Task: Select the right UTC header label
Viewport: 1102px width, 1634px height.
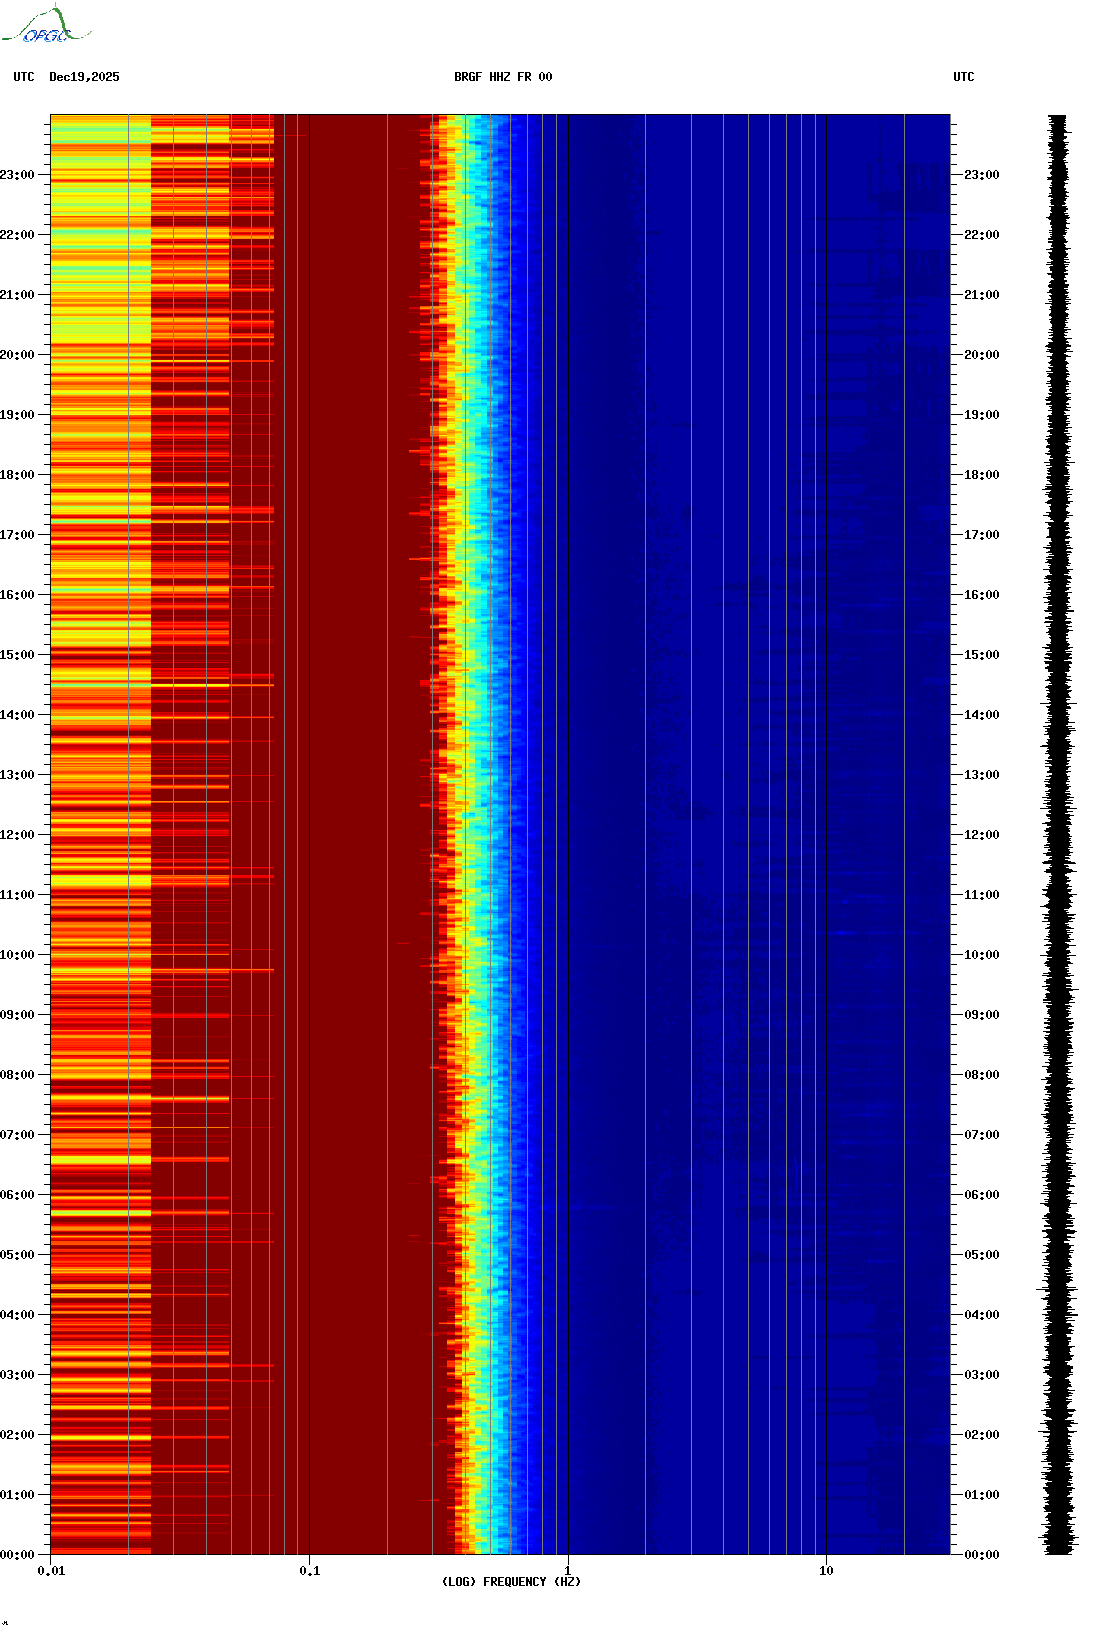Action: 963,77
